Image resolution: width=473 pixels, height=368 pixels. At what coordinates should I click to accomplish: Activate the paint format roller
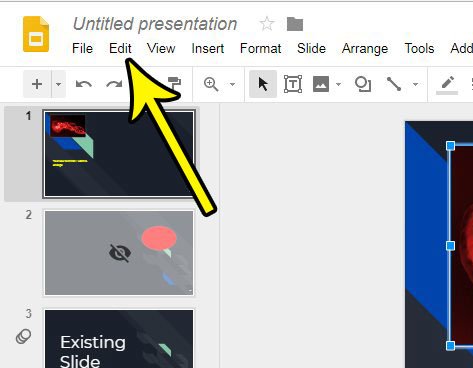pos(174,83)
